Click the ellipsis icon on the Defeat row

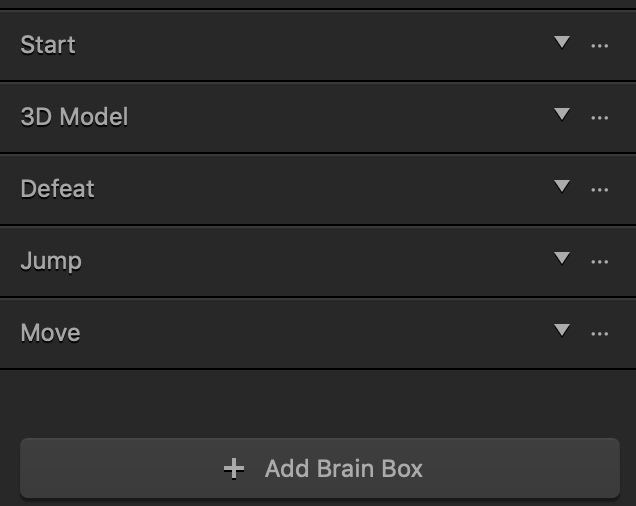click(599, 190)
